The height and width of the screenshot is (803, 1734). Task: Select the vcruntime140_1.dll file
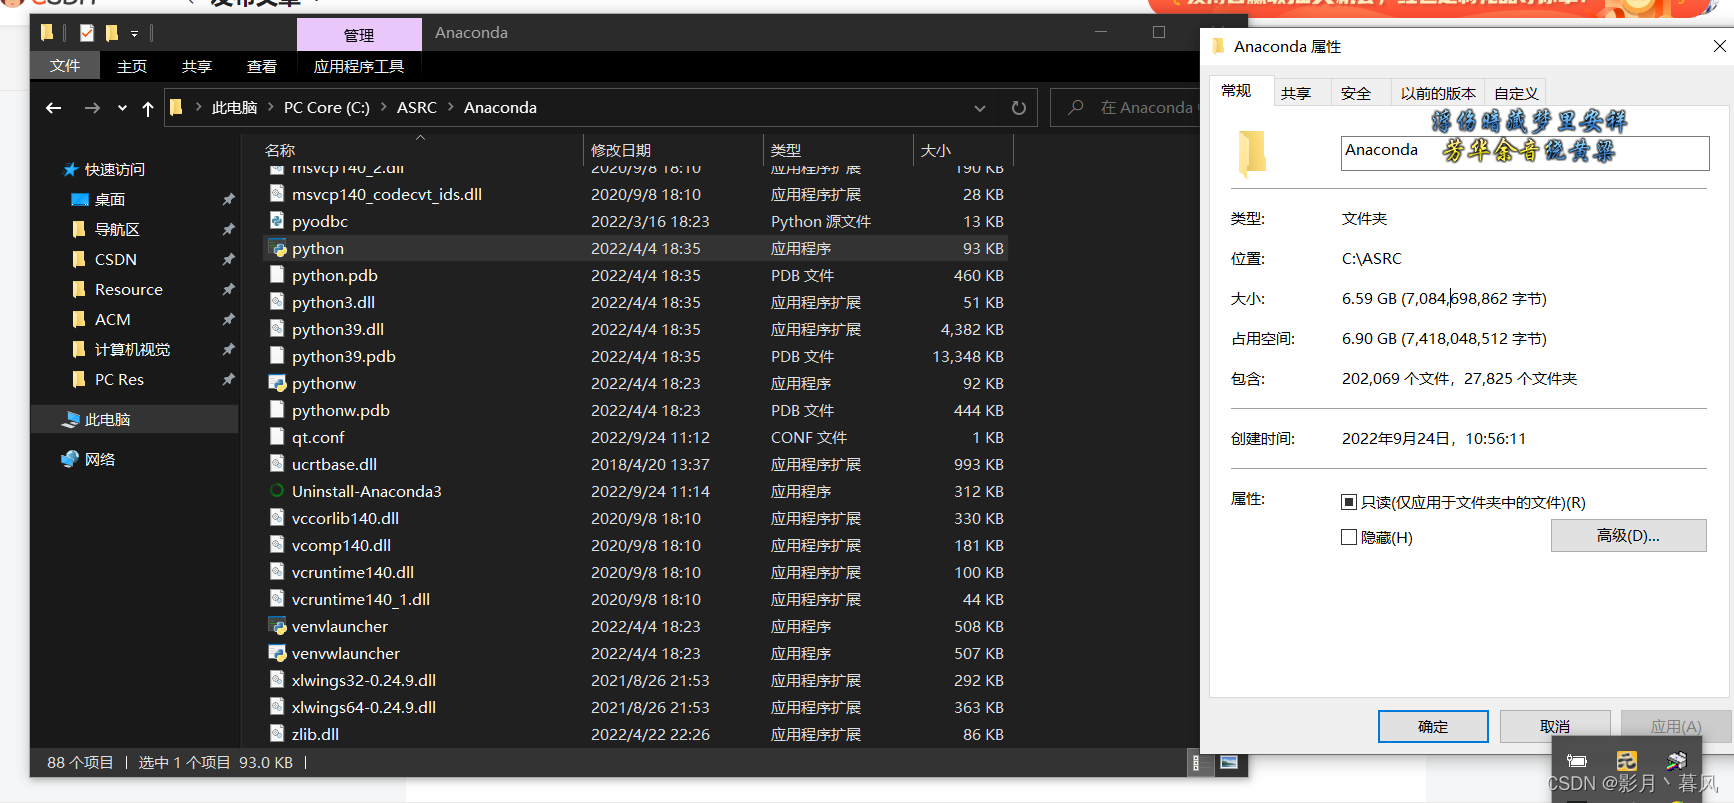pyautogui.click(x=636, y=599)
